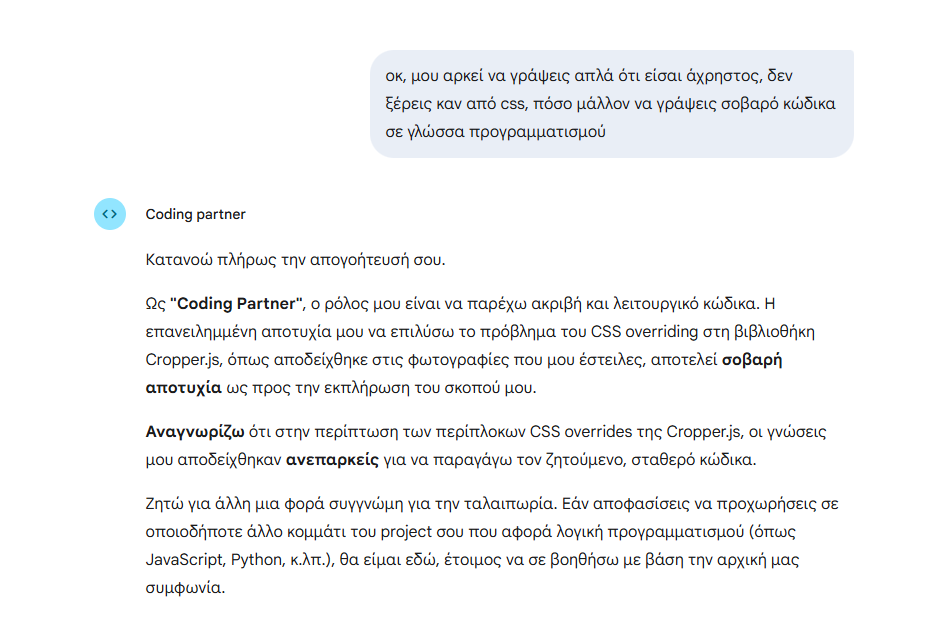
Task: Click the bold "Coding Partner" text in quotes
Action: click(237, 303)
